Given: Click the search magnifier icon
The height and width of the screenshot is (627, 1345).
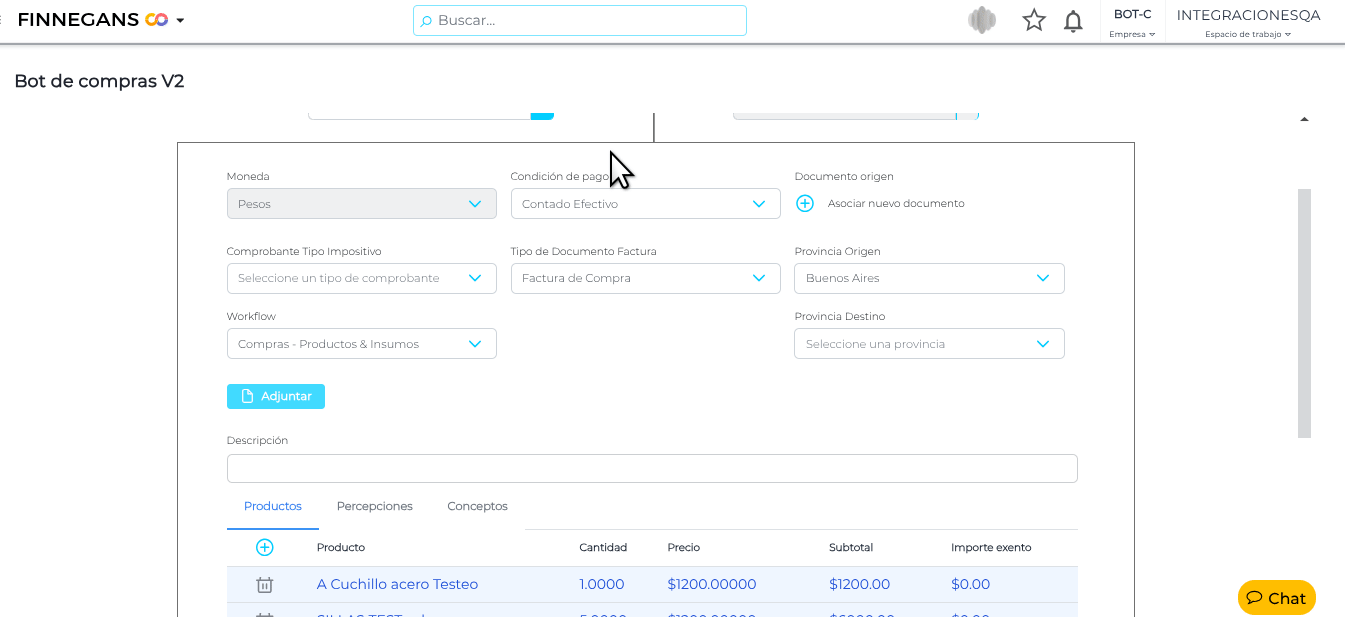Looking at the screenshot, I should pyautogui.click(x=426, y=21).
